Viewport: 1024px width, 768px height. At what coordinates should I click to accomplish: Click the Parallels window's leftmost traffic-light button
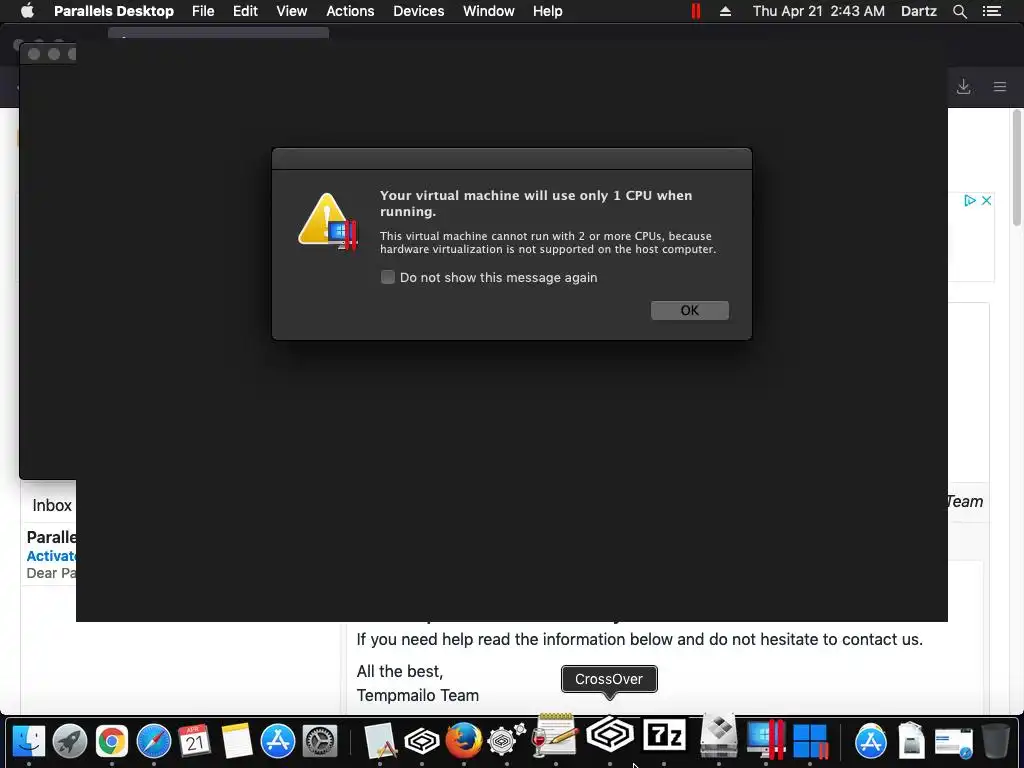coord(34,54)
